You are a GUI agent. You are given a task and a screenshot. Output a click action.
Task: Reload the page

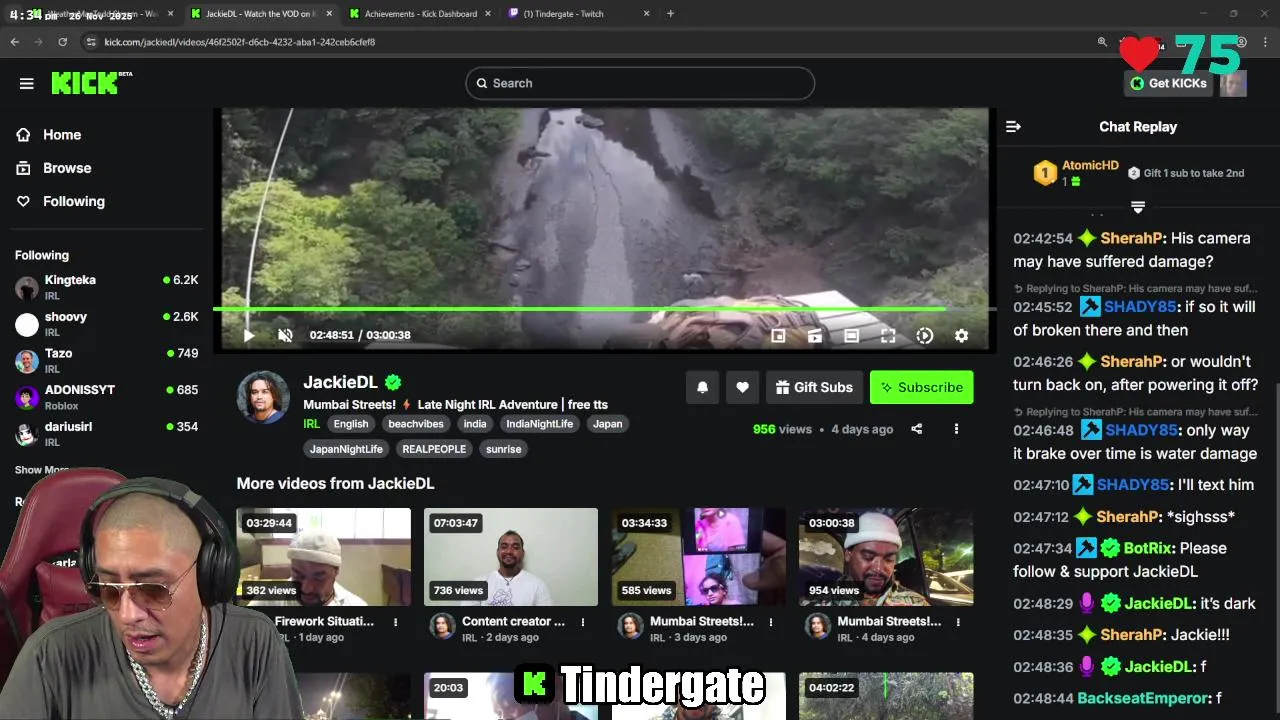tap(62, 42)
